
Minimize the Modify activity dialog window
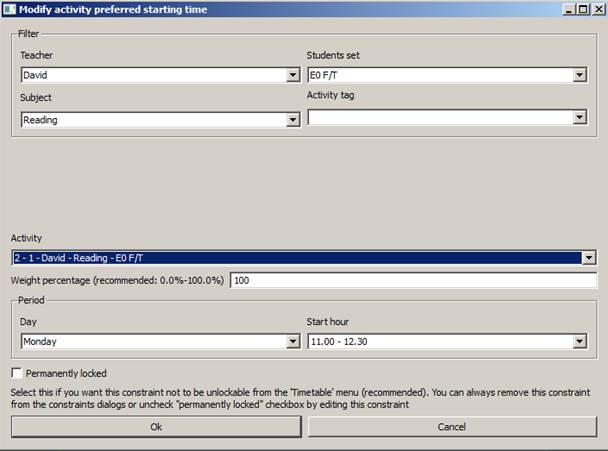tap(568, 9)
